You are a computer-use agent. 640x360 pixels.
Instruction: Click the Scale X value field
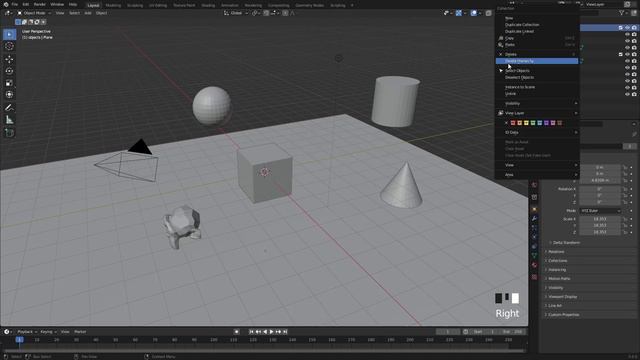point(600,219)
